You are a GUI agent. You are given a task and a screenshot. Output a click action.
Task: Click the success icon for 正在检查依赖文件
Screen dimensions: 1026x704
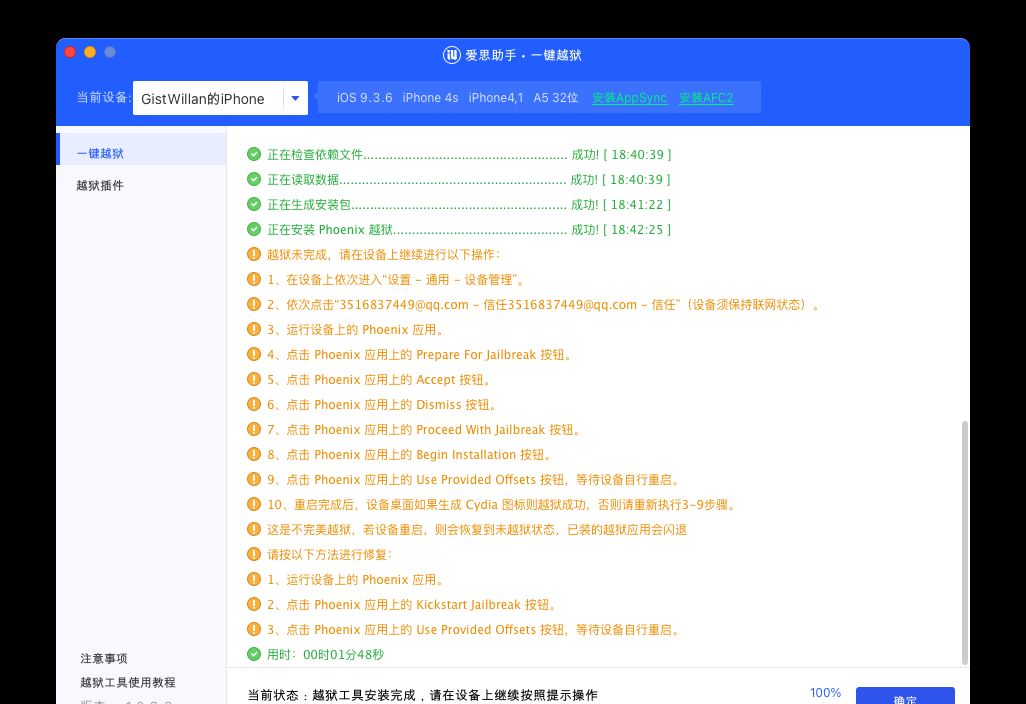coord(254,154)
